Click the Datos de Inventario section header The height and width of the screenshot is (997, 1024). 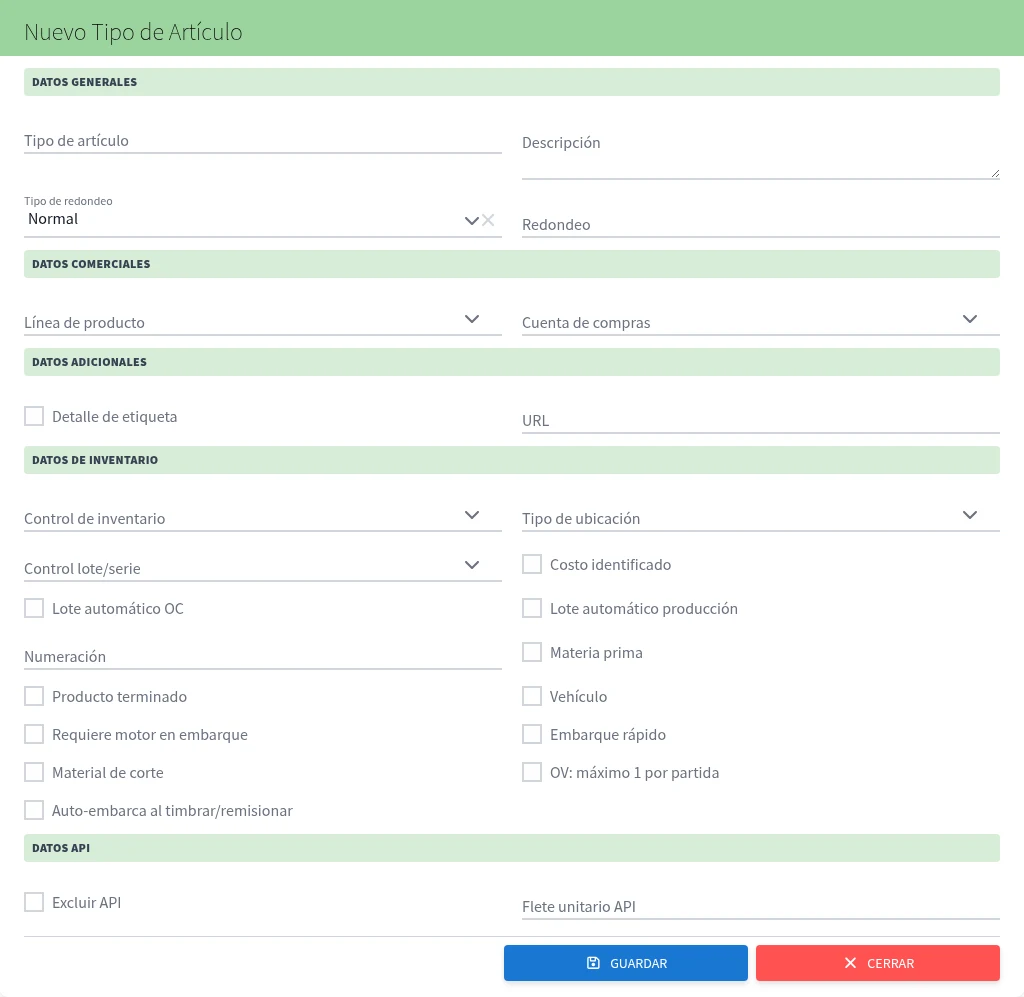pos(512,460)
